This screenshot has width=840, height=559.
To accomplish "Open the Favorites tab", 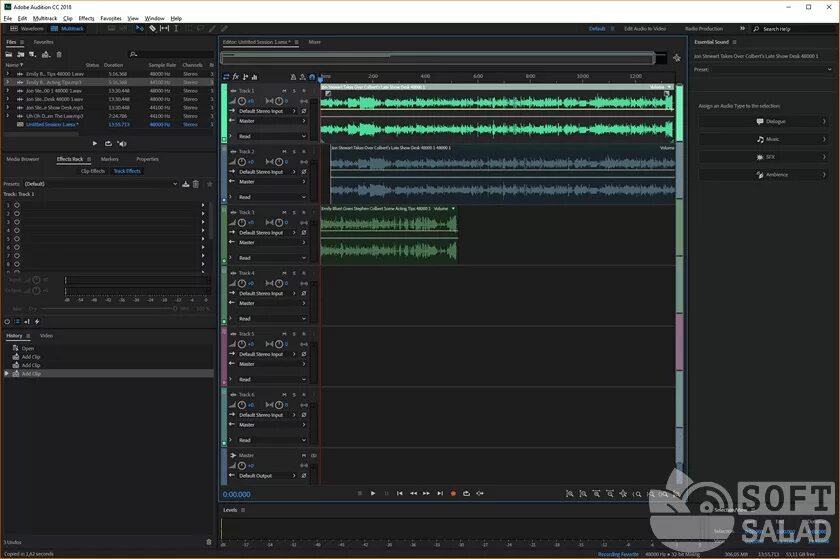I will [x=43, y=42].
